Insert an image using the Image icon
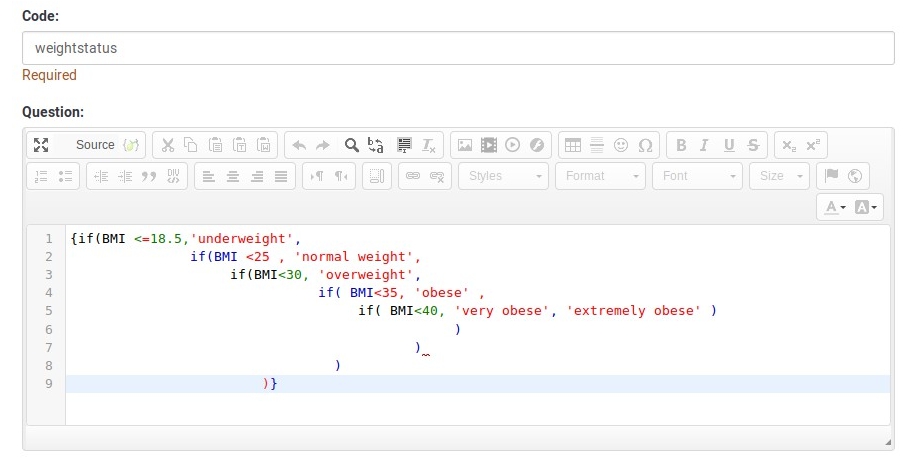Screen dimensions: 907x462 464,145
